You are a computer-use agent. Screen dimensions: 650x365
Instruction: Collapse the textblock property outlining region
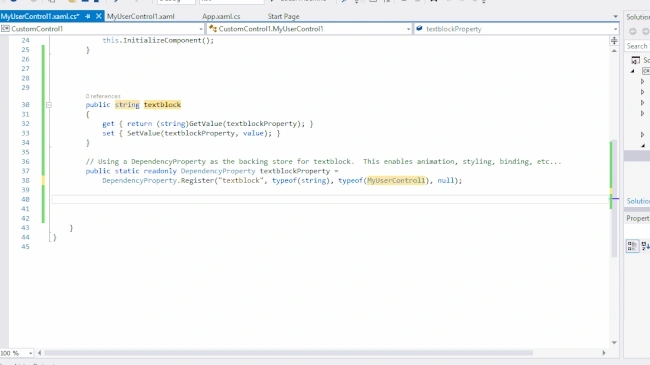click(x=49, y=105)
